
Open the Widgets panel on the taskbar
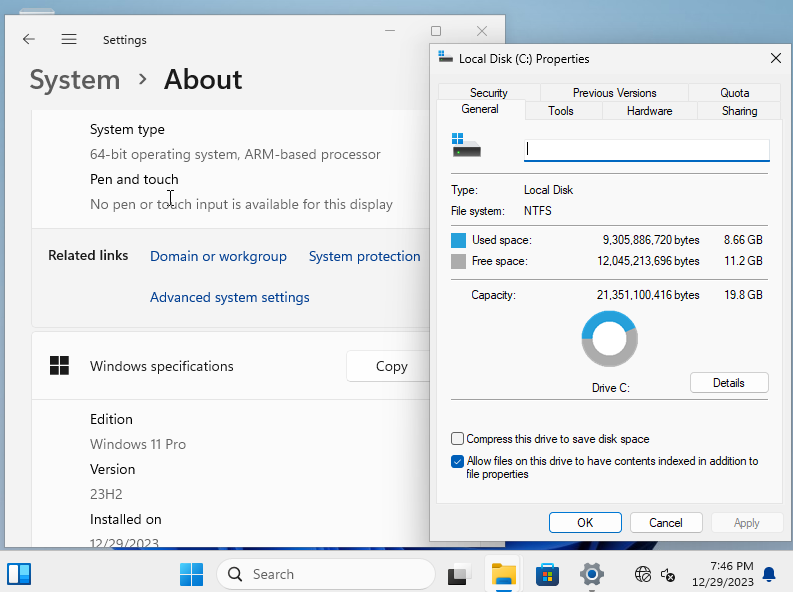tap(19, 574)
